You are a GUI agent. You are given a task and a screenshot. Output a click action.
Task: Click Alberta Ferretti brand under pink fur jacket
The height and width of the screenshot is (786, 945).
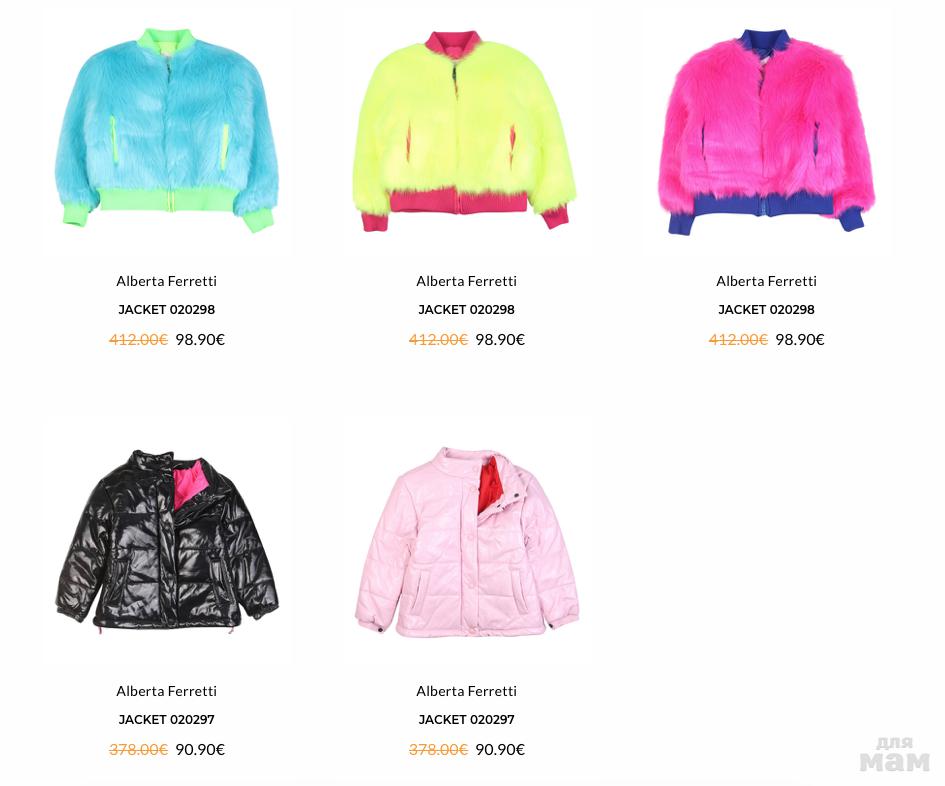[x=767, y=281]
